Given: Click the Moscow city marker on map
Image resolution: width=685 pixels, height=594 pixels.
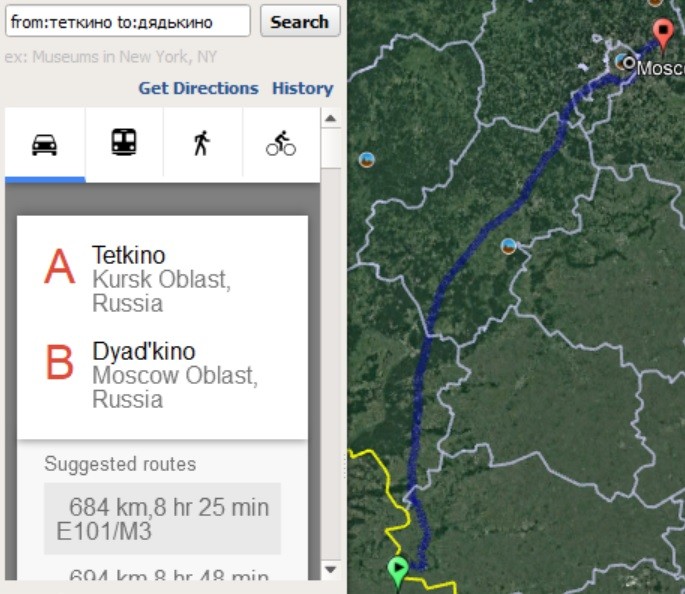Looking at the screenshot, I should 628,62.
